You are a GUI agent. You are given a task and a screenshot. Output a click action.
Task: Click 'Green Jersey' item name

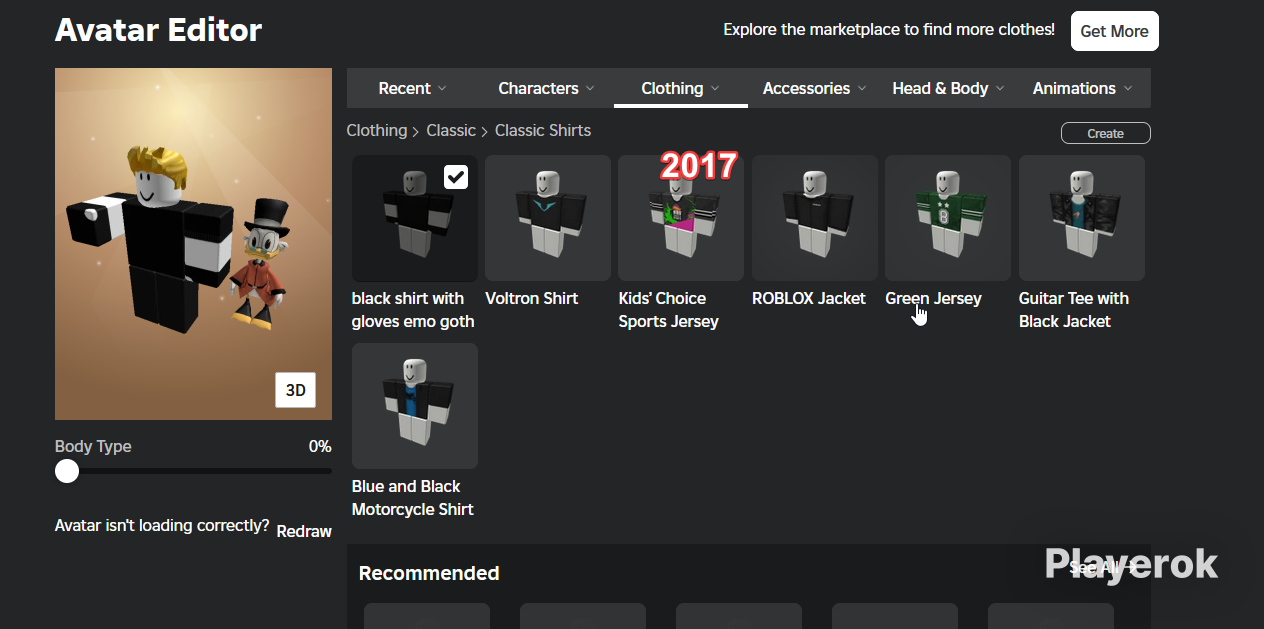pyautogui.click(x=933, y=298)
